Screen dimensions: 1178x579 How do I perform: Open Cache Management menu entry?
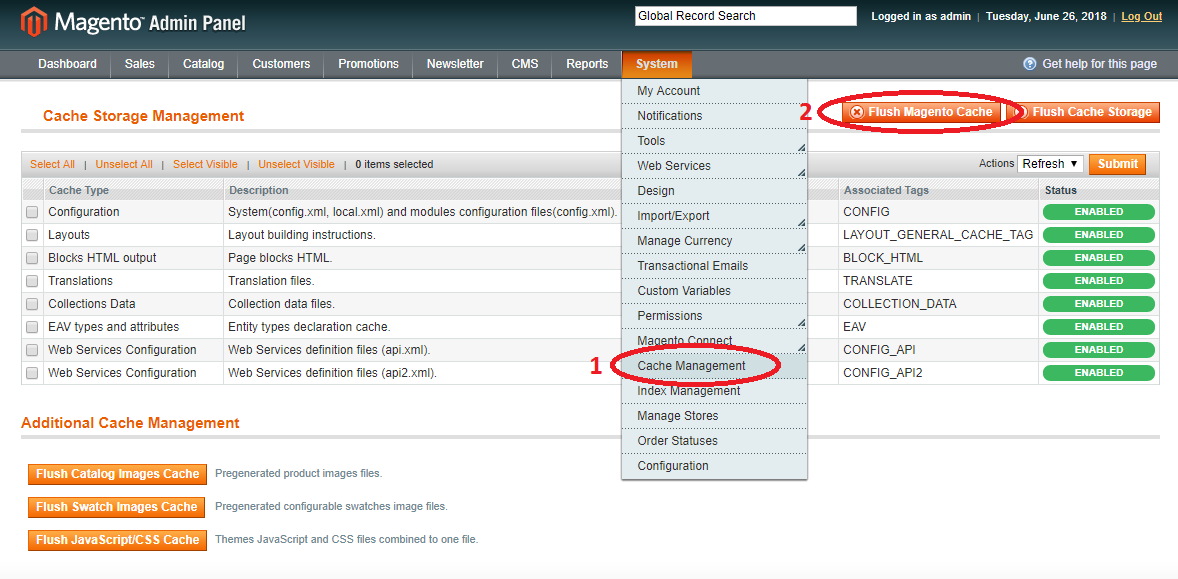point(691,366)
